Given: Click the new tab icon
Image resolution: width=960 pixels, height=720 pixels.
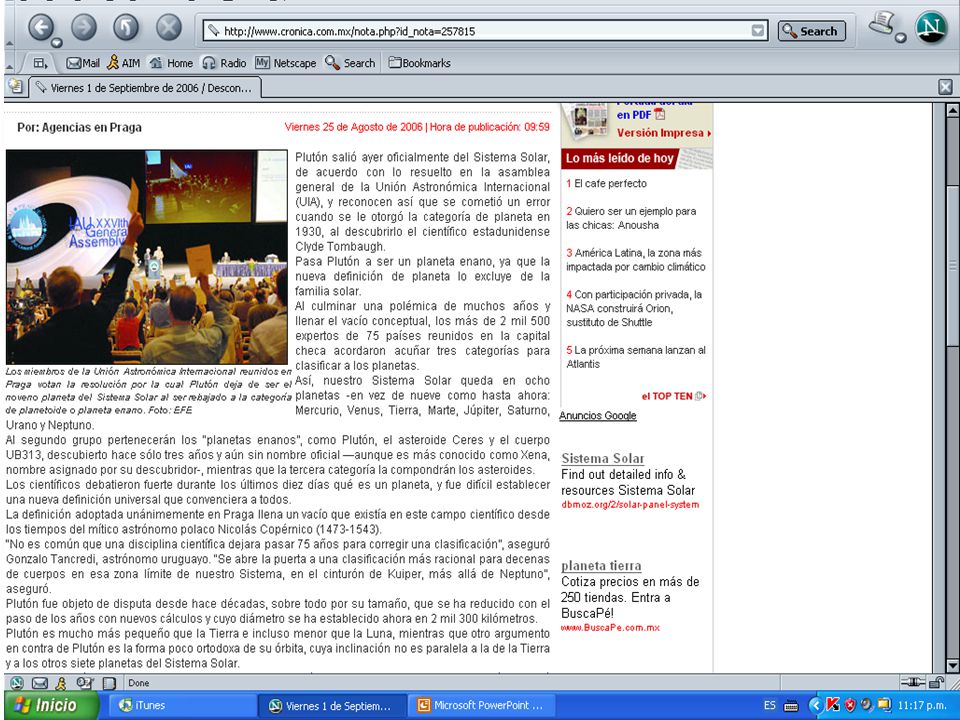Looking at the screenshot, I should (15, 86).
